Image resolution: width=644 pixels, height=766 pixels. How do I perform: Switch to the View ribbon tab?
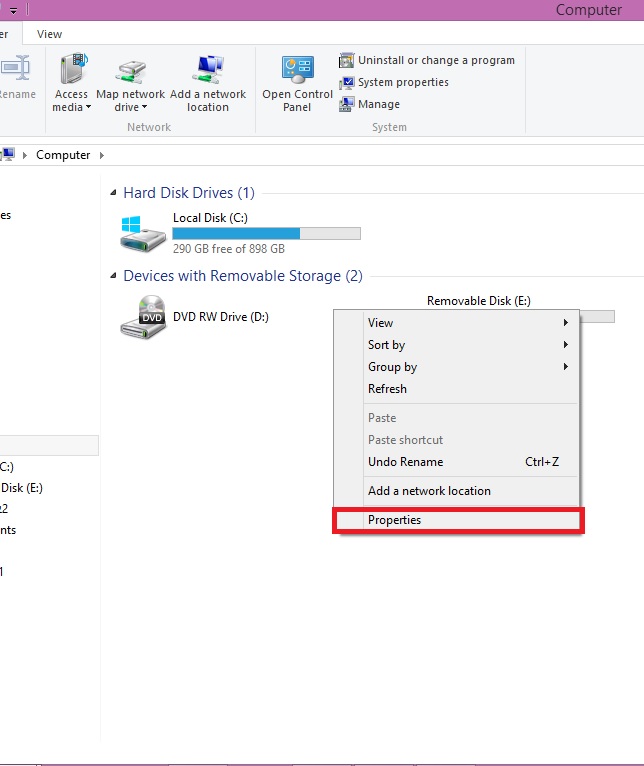(49, 34)
